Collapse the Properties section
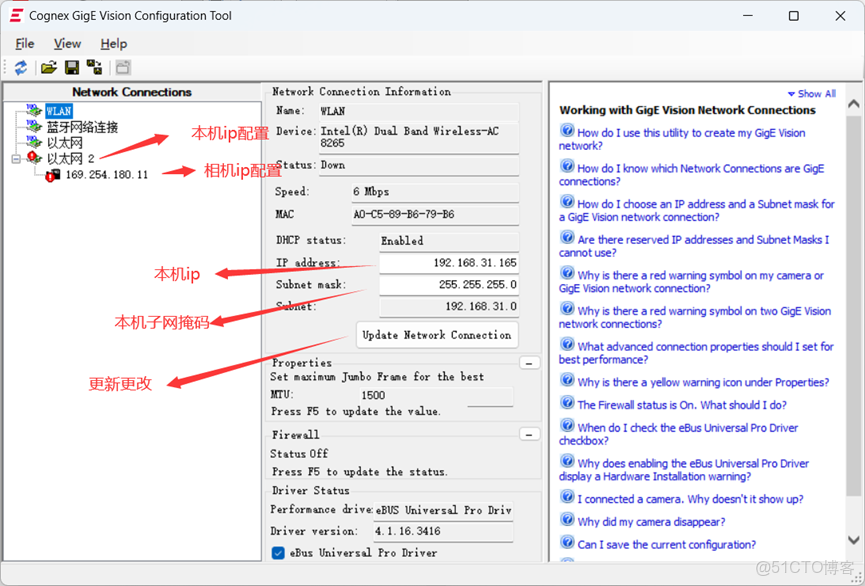Image resolution: width=865 pixels, height=586 pixels. [x=529, y=363]
